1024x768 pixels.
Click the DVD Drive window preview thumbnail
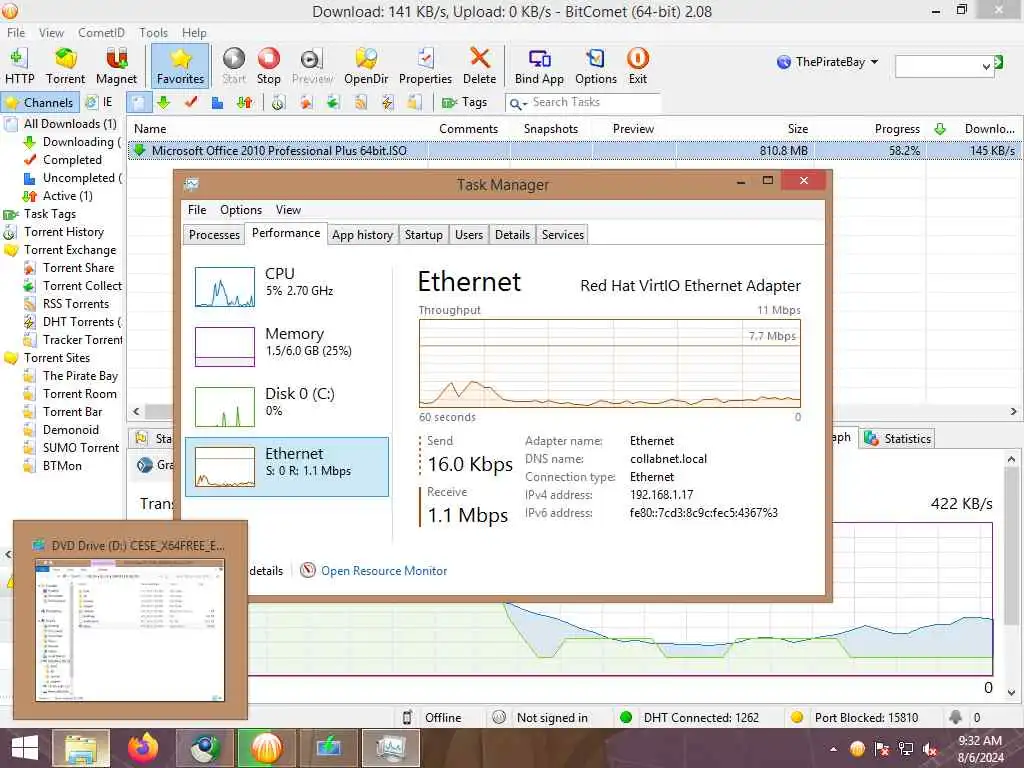tap(130, 630)
